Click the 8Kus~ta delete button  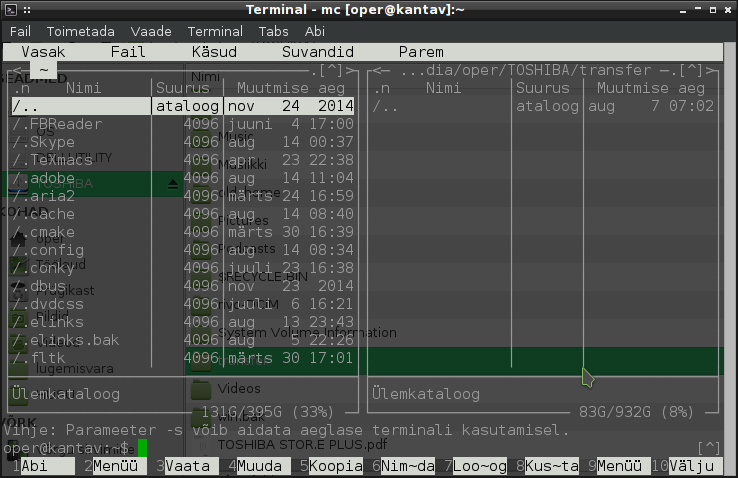click(548, 466)
